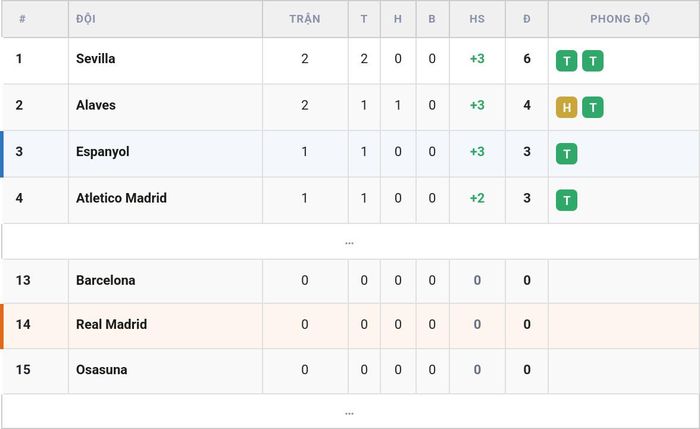The width and height of the screenshot is (700, 429).
Task: Click Alaves' green T win badge
Action: coord(593,107)
